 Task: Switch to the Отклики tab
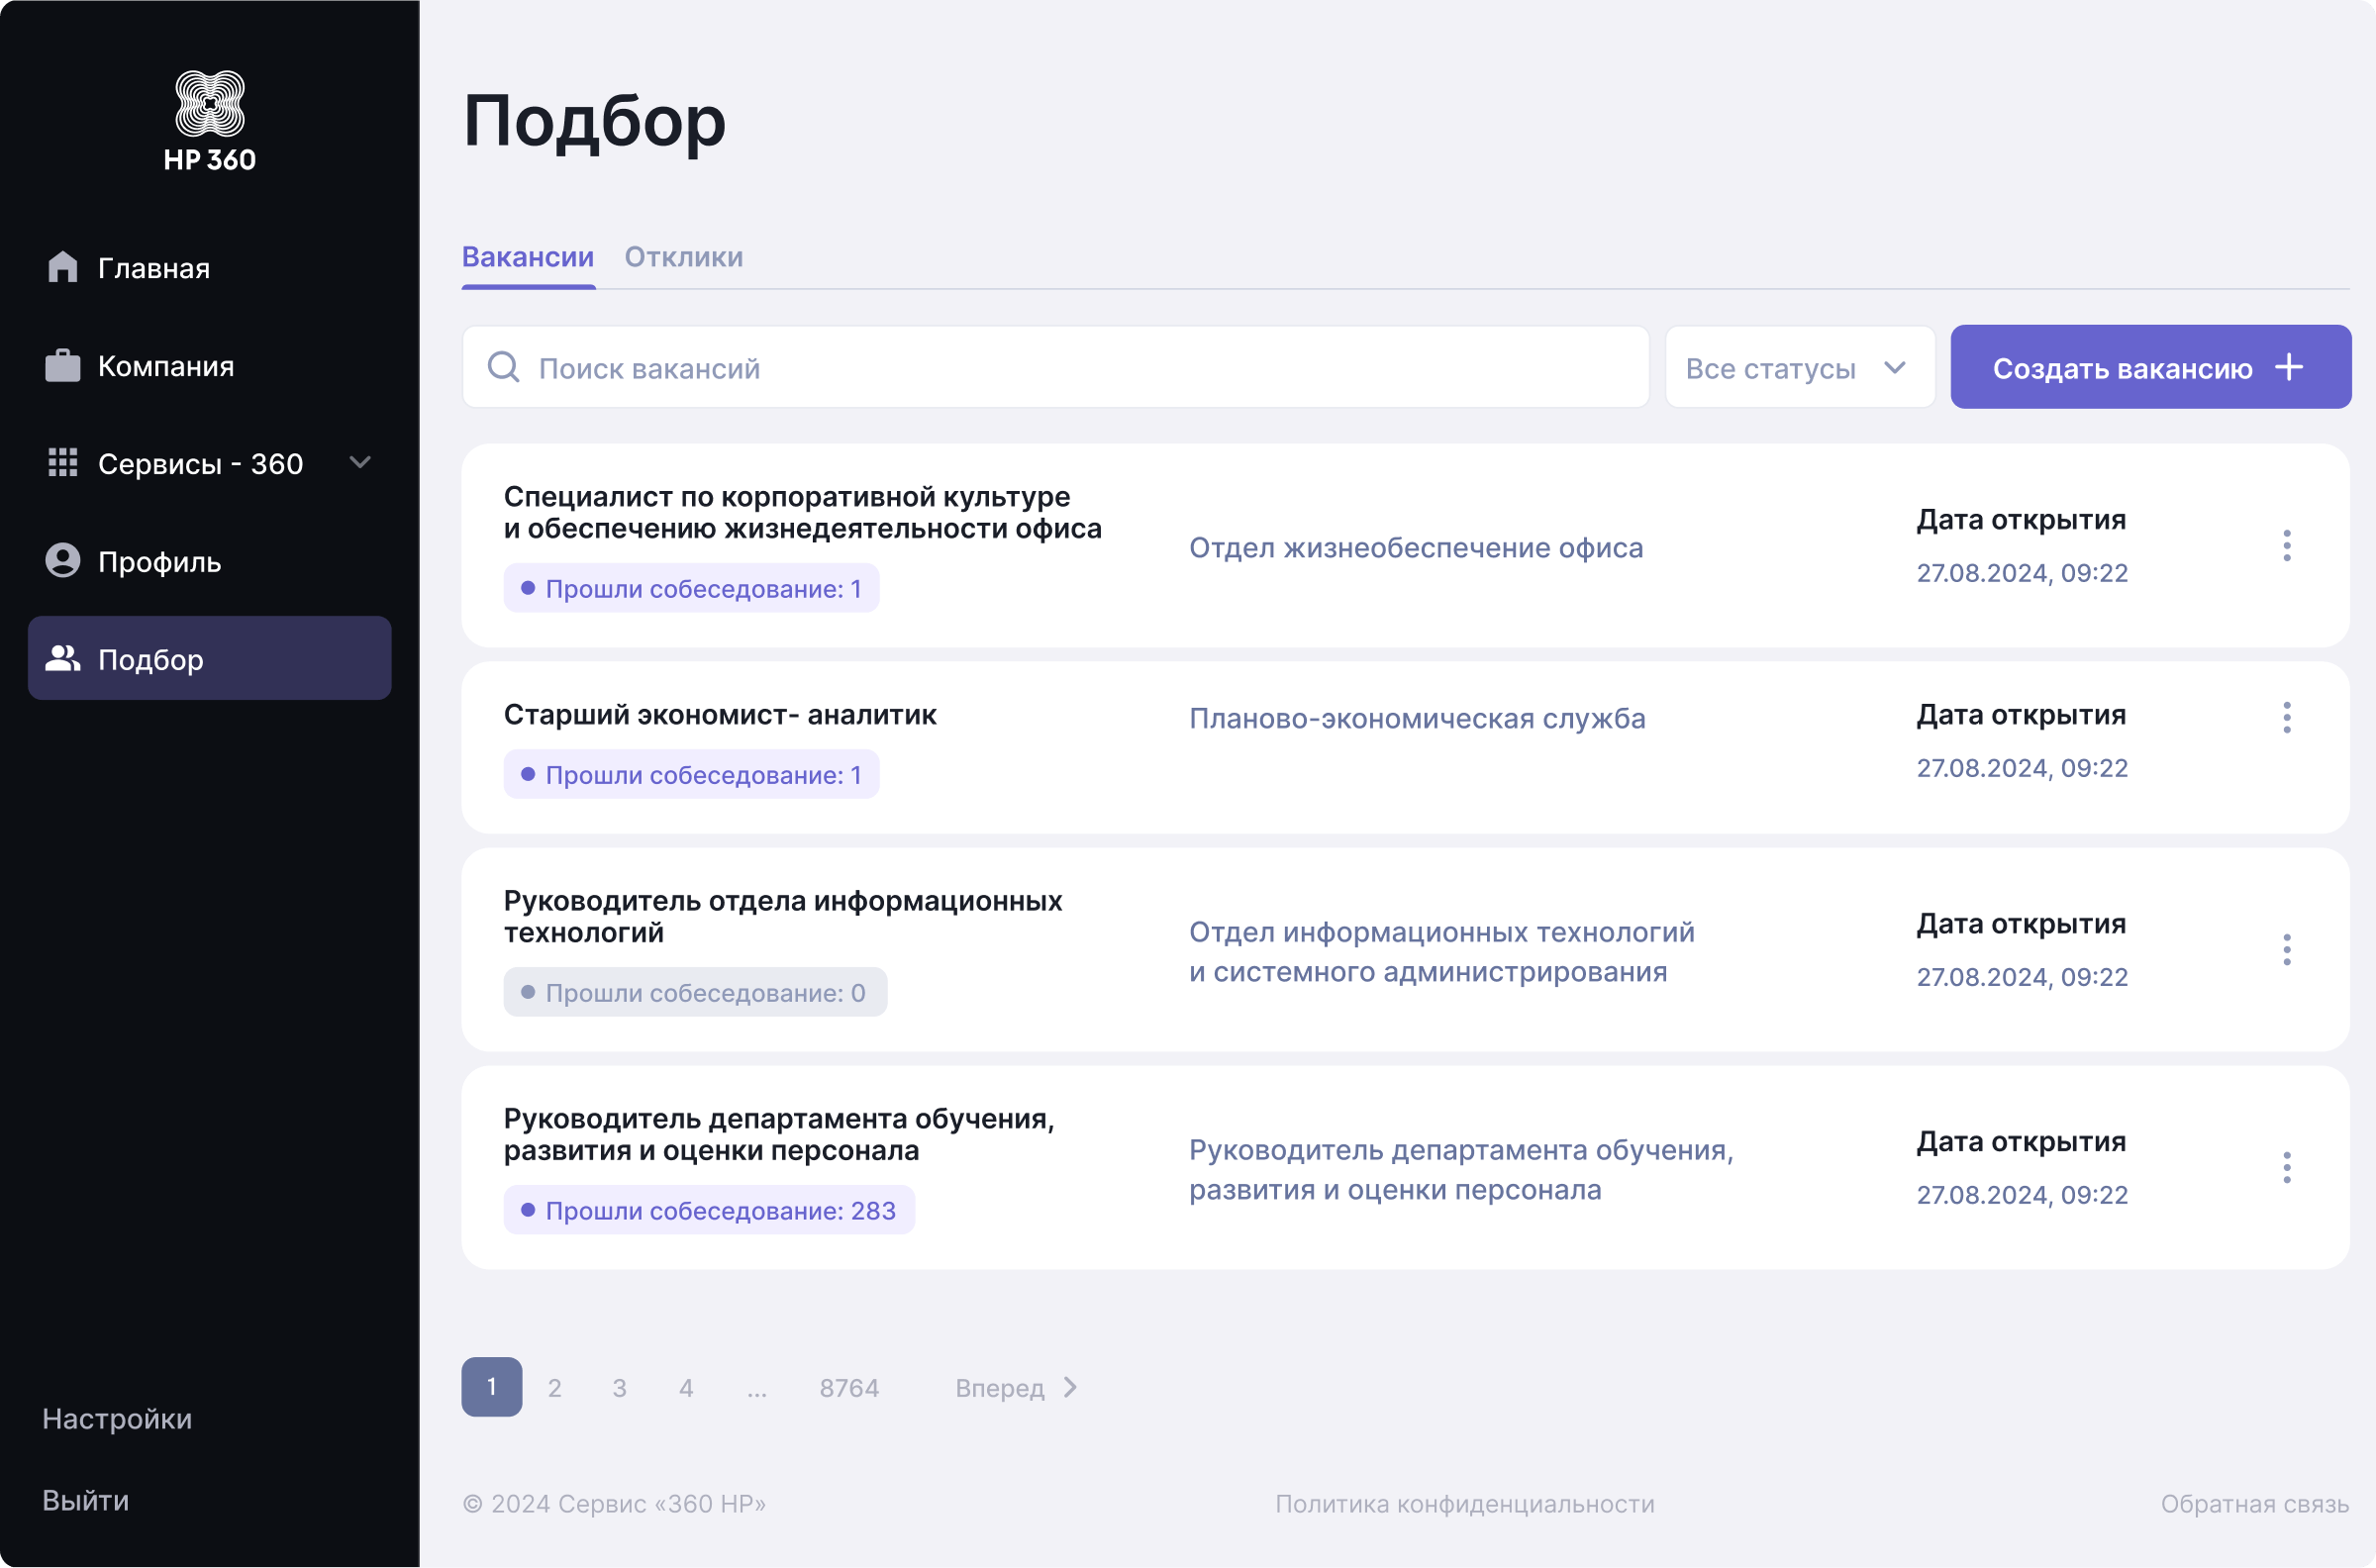click(x=683, y=257)
